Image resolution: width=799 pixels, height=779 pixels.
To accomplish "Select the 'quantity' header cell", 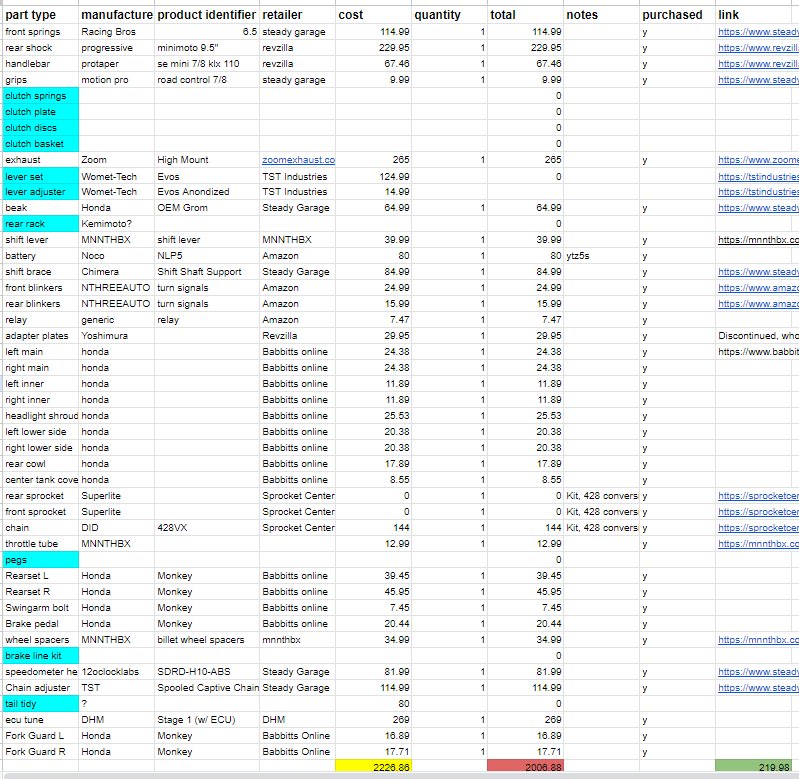I will point(449,15).
